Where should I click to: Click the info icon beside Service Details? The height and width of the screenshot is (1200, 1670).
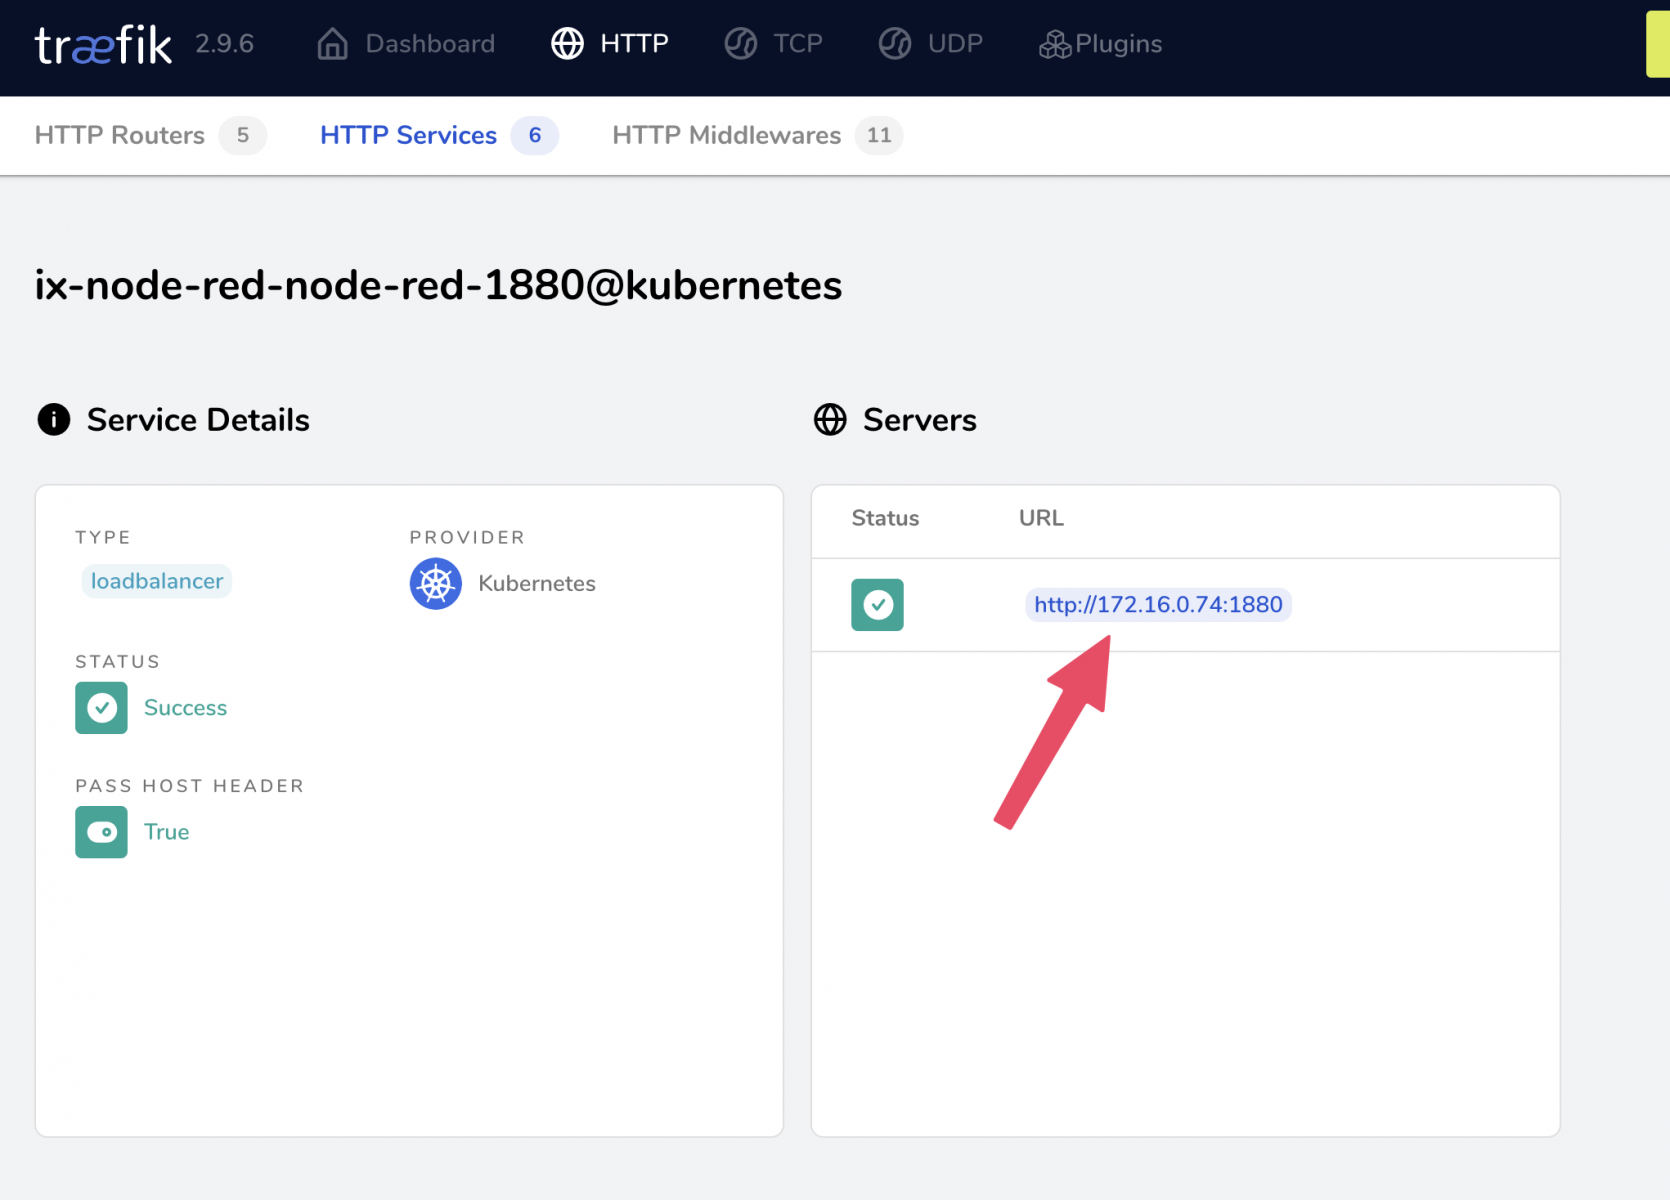point(54,420)
